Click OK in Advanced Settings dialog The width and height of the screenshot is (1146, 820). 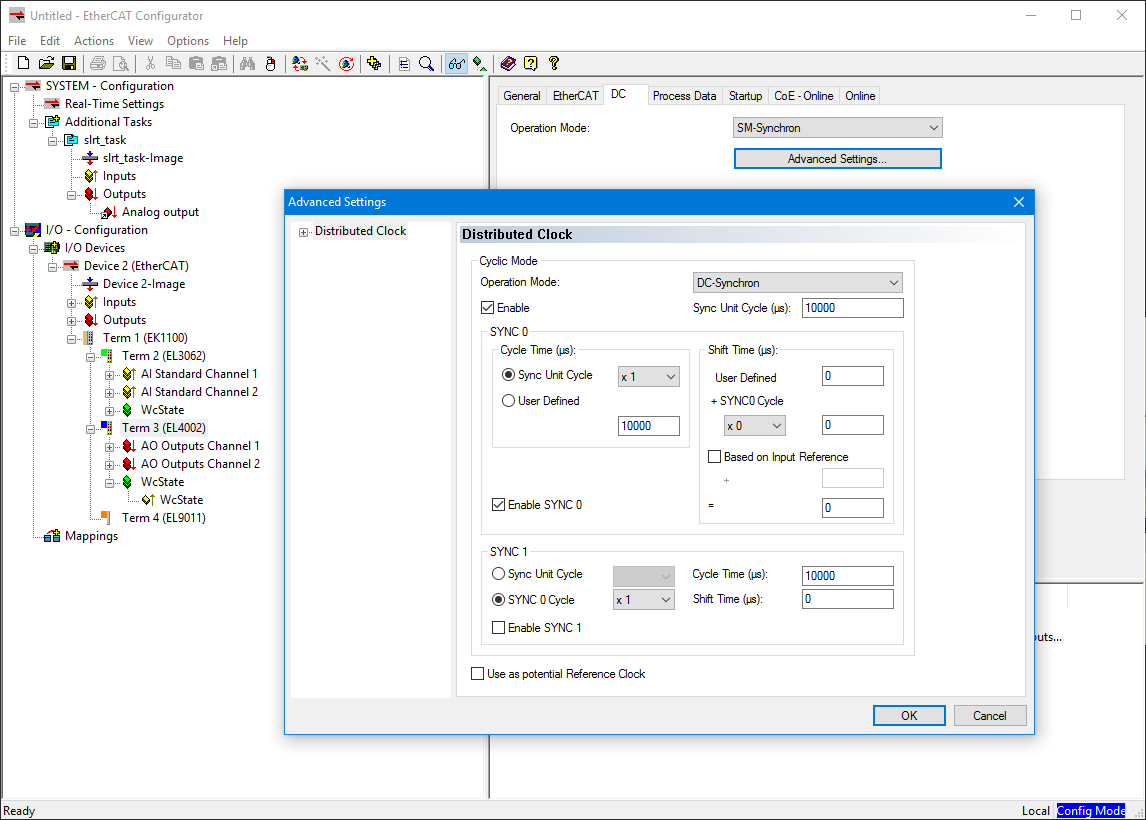908,715
